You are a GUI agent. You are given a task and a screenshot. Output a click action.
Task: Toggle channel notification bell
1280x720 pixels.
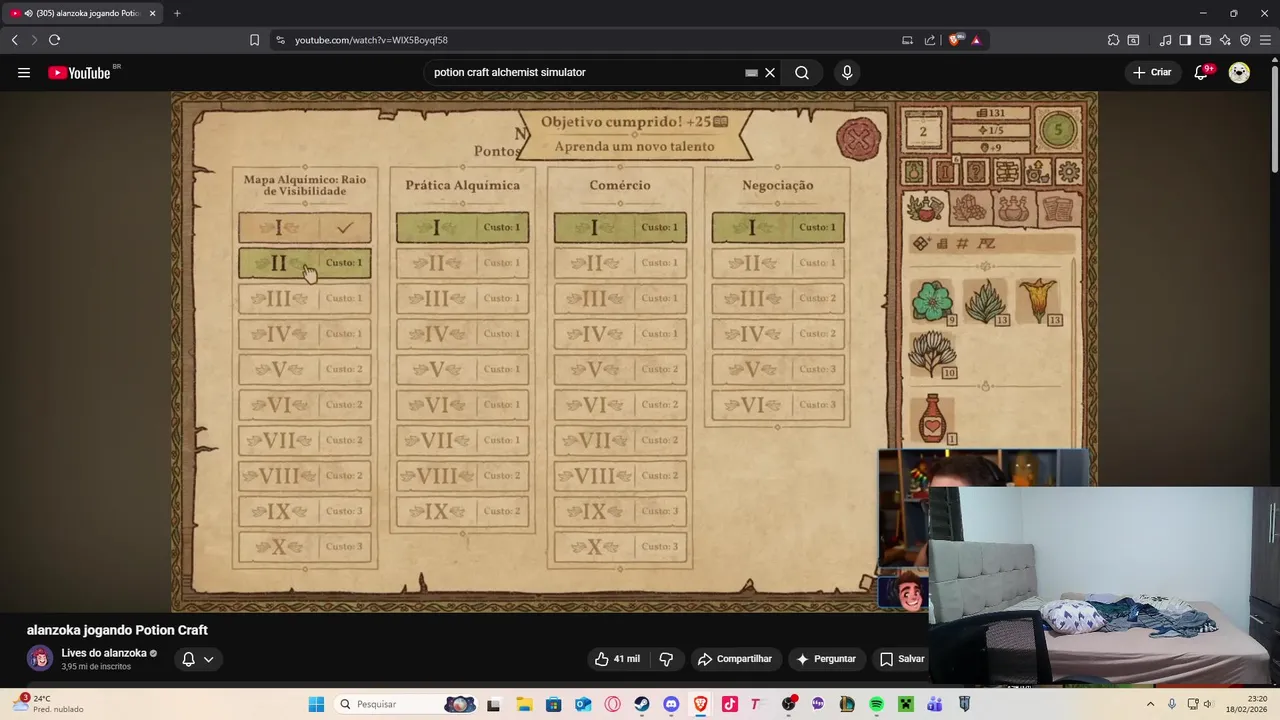188,659
